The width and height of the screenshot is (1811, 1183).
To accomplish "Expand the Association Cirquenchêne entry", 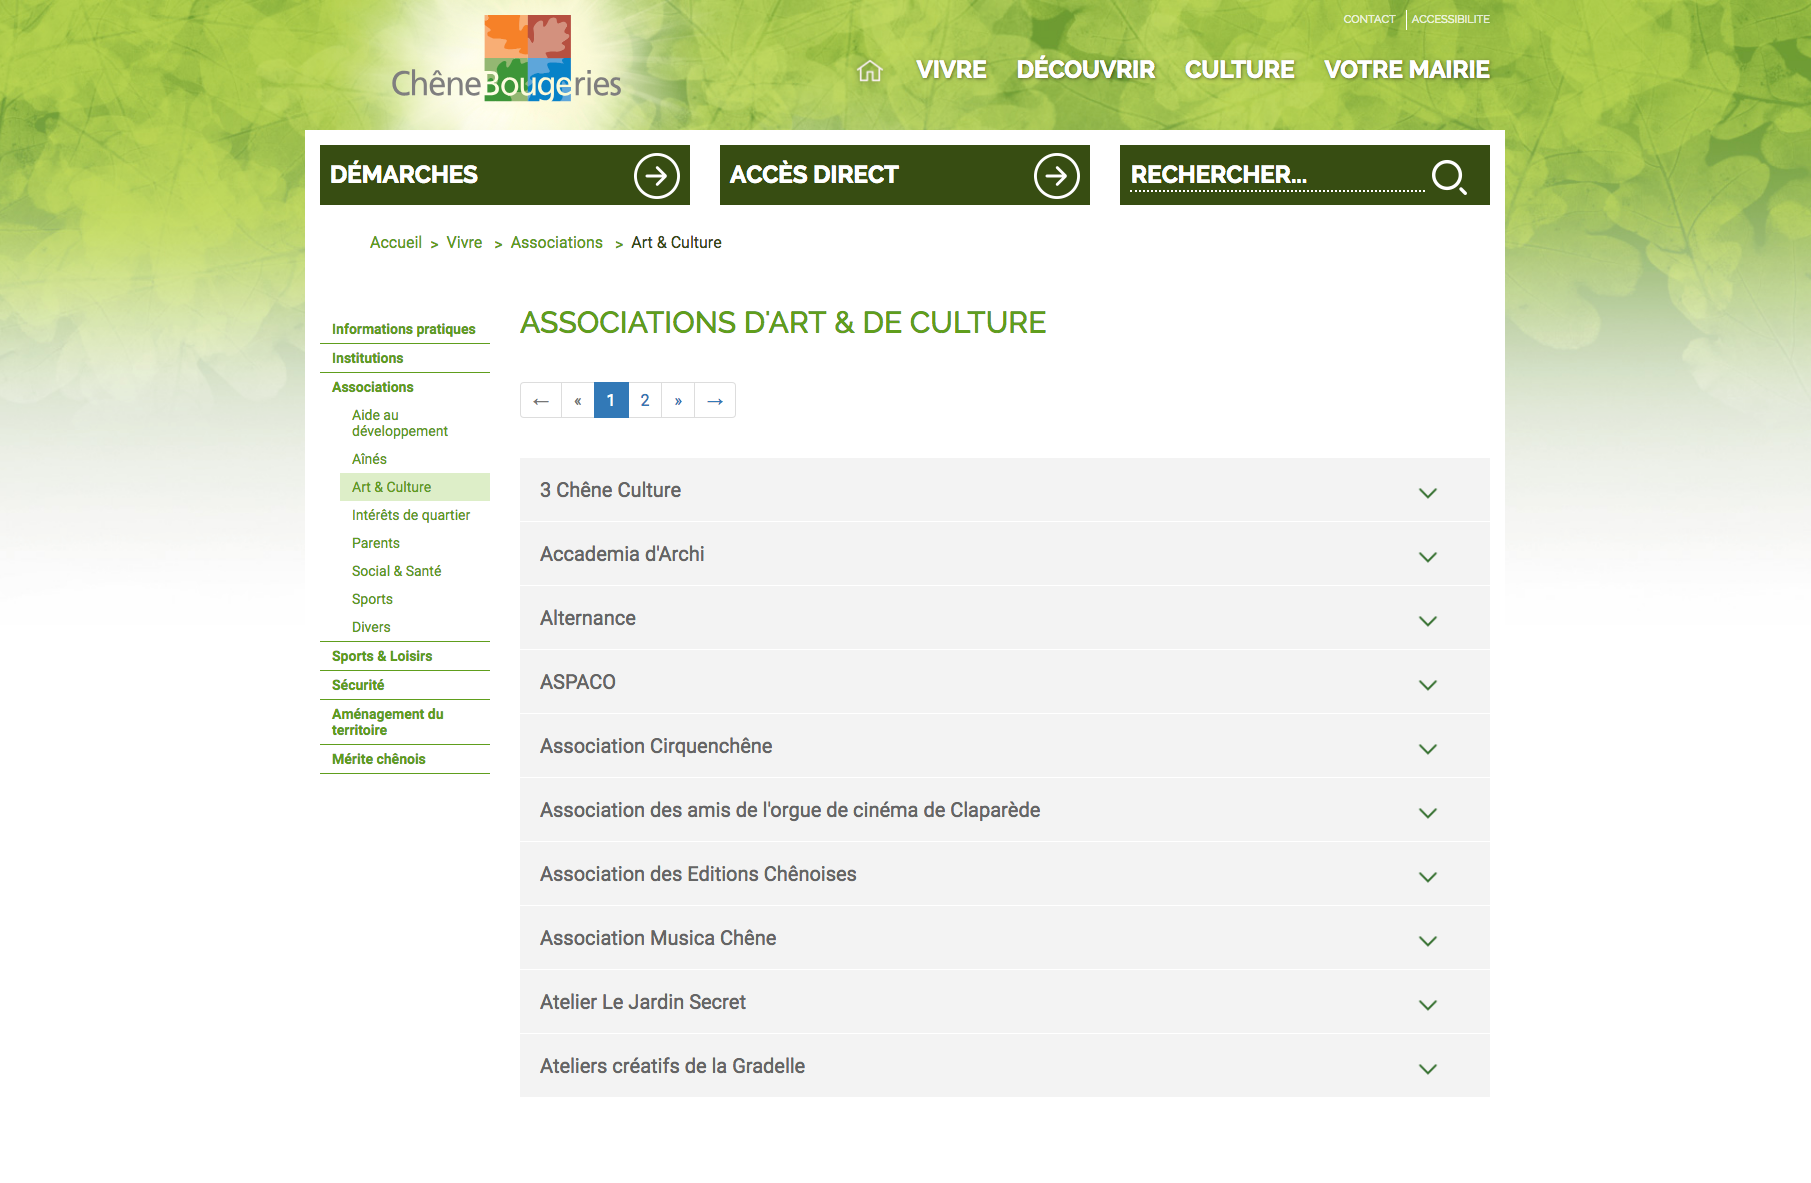I will pyautogui.click(x=1005, y=746).
